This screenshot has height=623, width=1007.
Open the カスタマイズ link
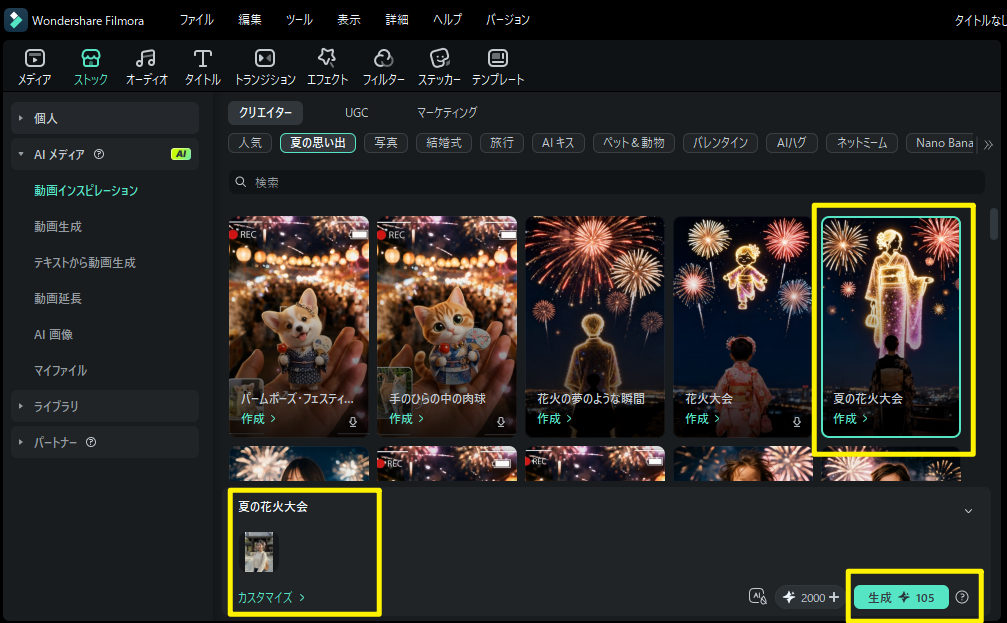coord(271,597)
